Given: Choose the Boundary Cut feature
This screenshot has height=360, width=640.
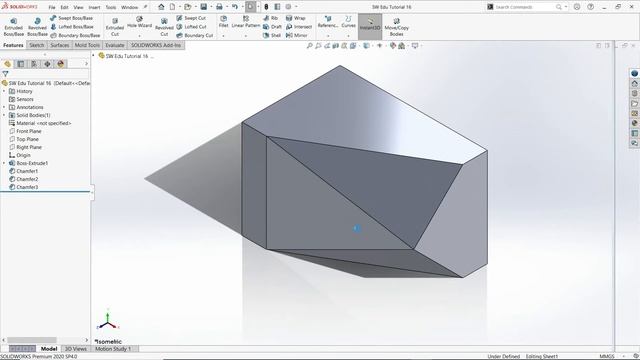Looking at the screenshot, I should (x=195, y=35).
